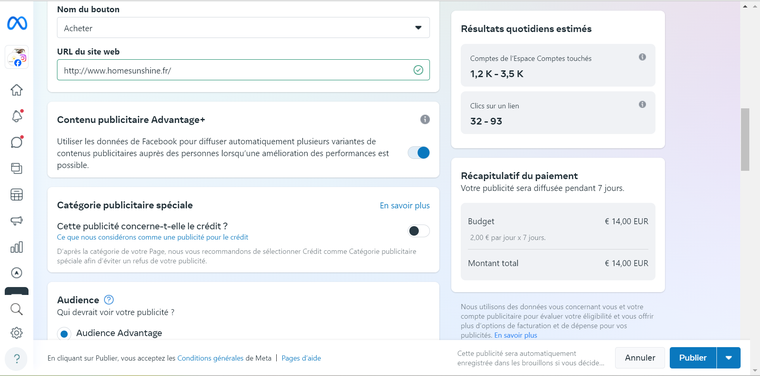This screenshot has height=376, width=760.
Task: Click info icon for Clics sur un lien
Action: tap(642, 104)
